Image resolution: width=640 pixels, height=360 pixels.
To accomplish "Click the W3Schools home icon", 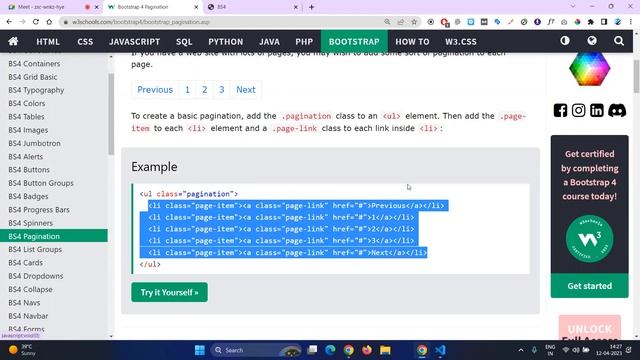I will pyautogui.click(x=13, y=41).
